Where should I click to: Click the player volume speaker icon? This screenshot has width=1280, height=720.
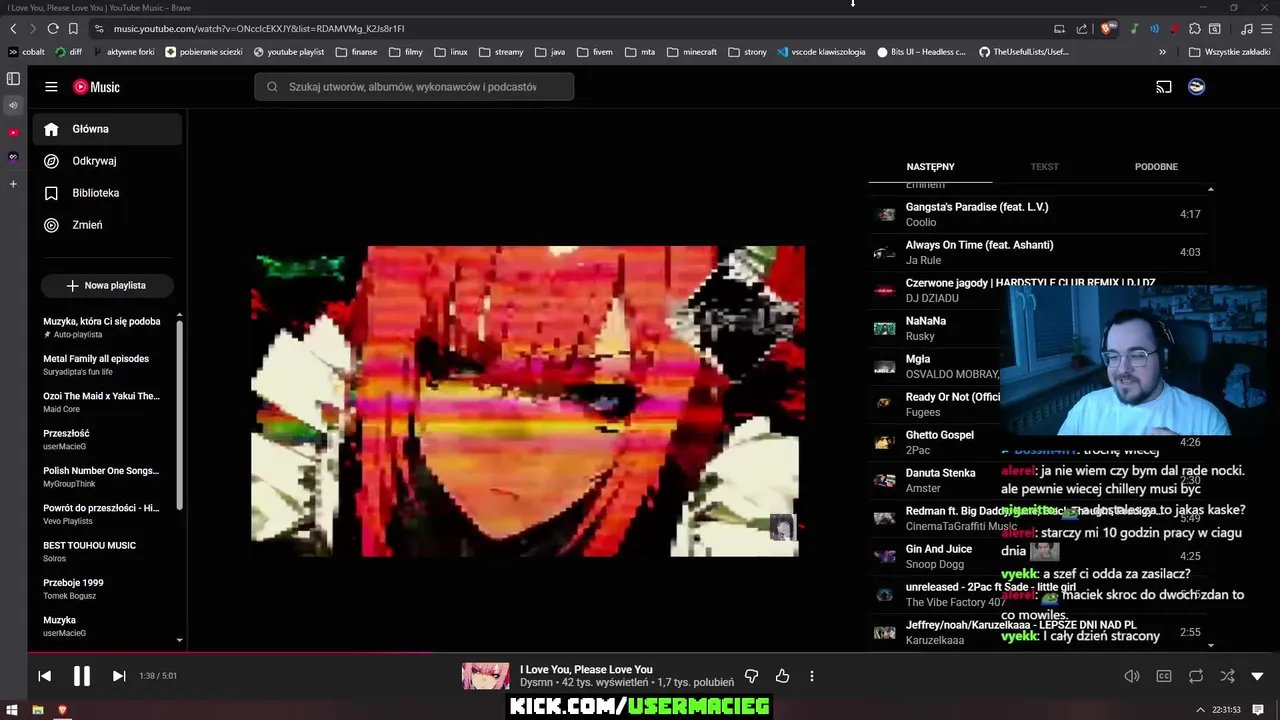coord(1132,676)
